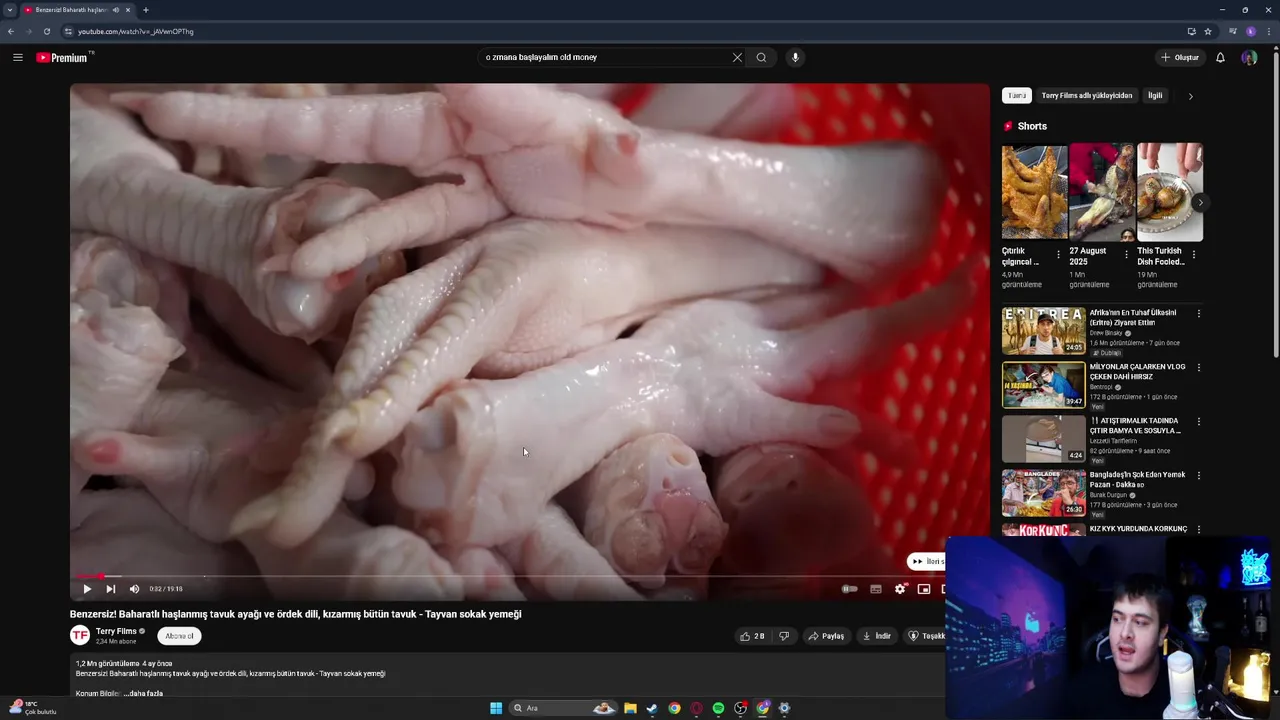
Task: Dislike the video with thumbs down
Action: pyautogui.click(x=784, y=636)
